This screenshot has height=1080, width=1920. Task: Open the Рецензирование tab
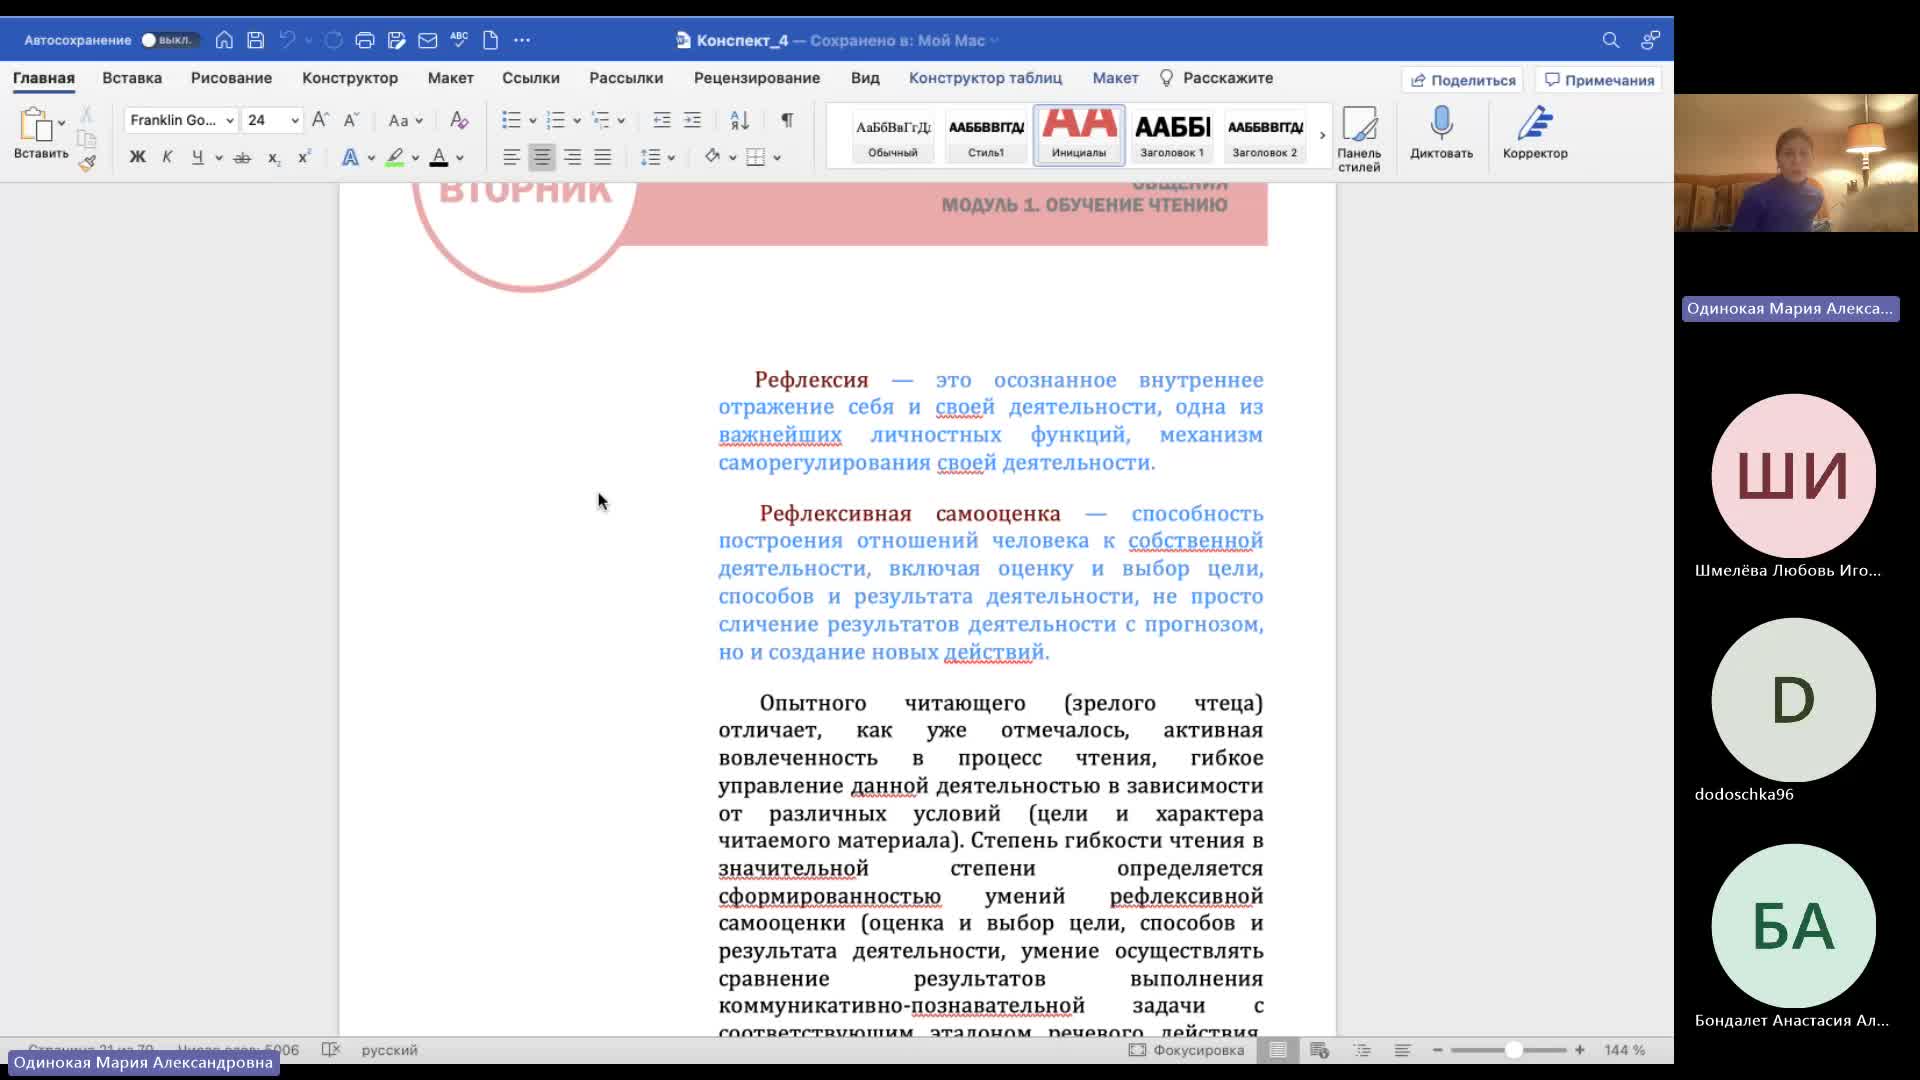pos(757,78)
